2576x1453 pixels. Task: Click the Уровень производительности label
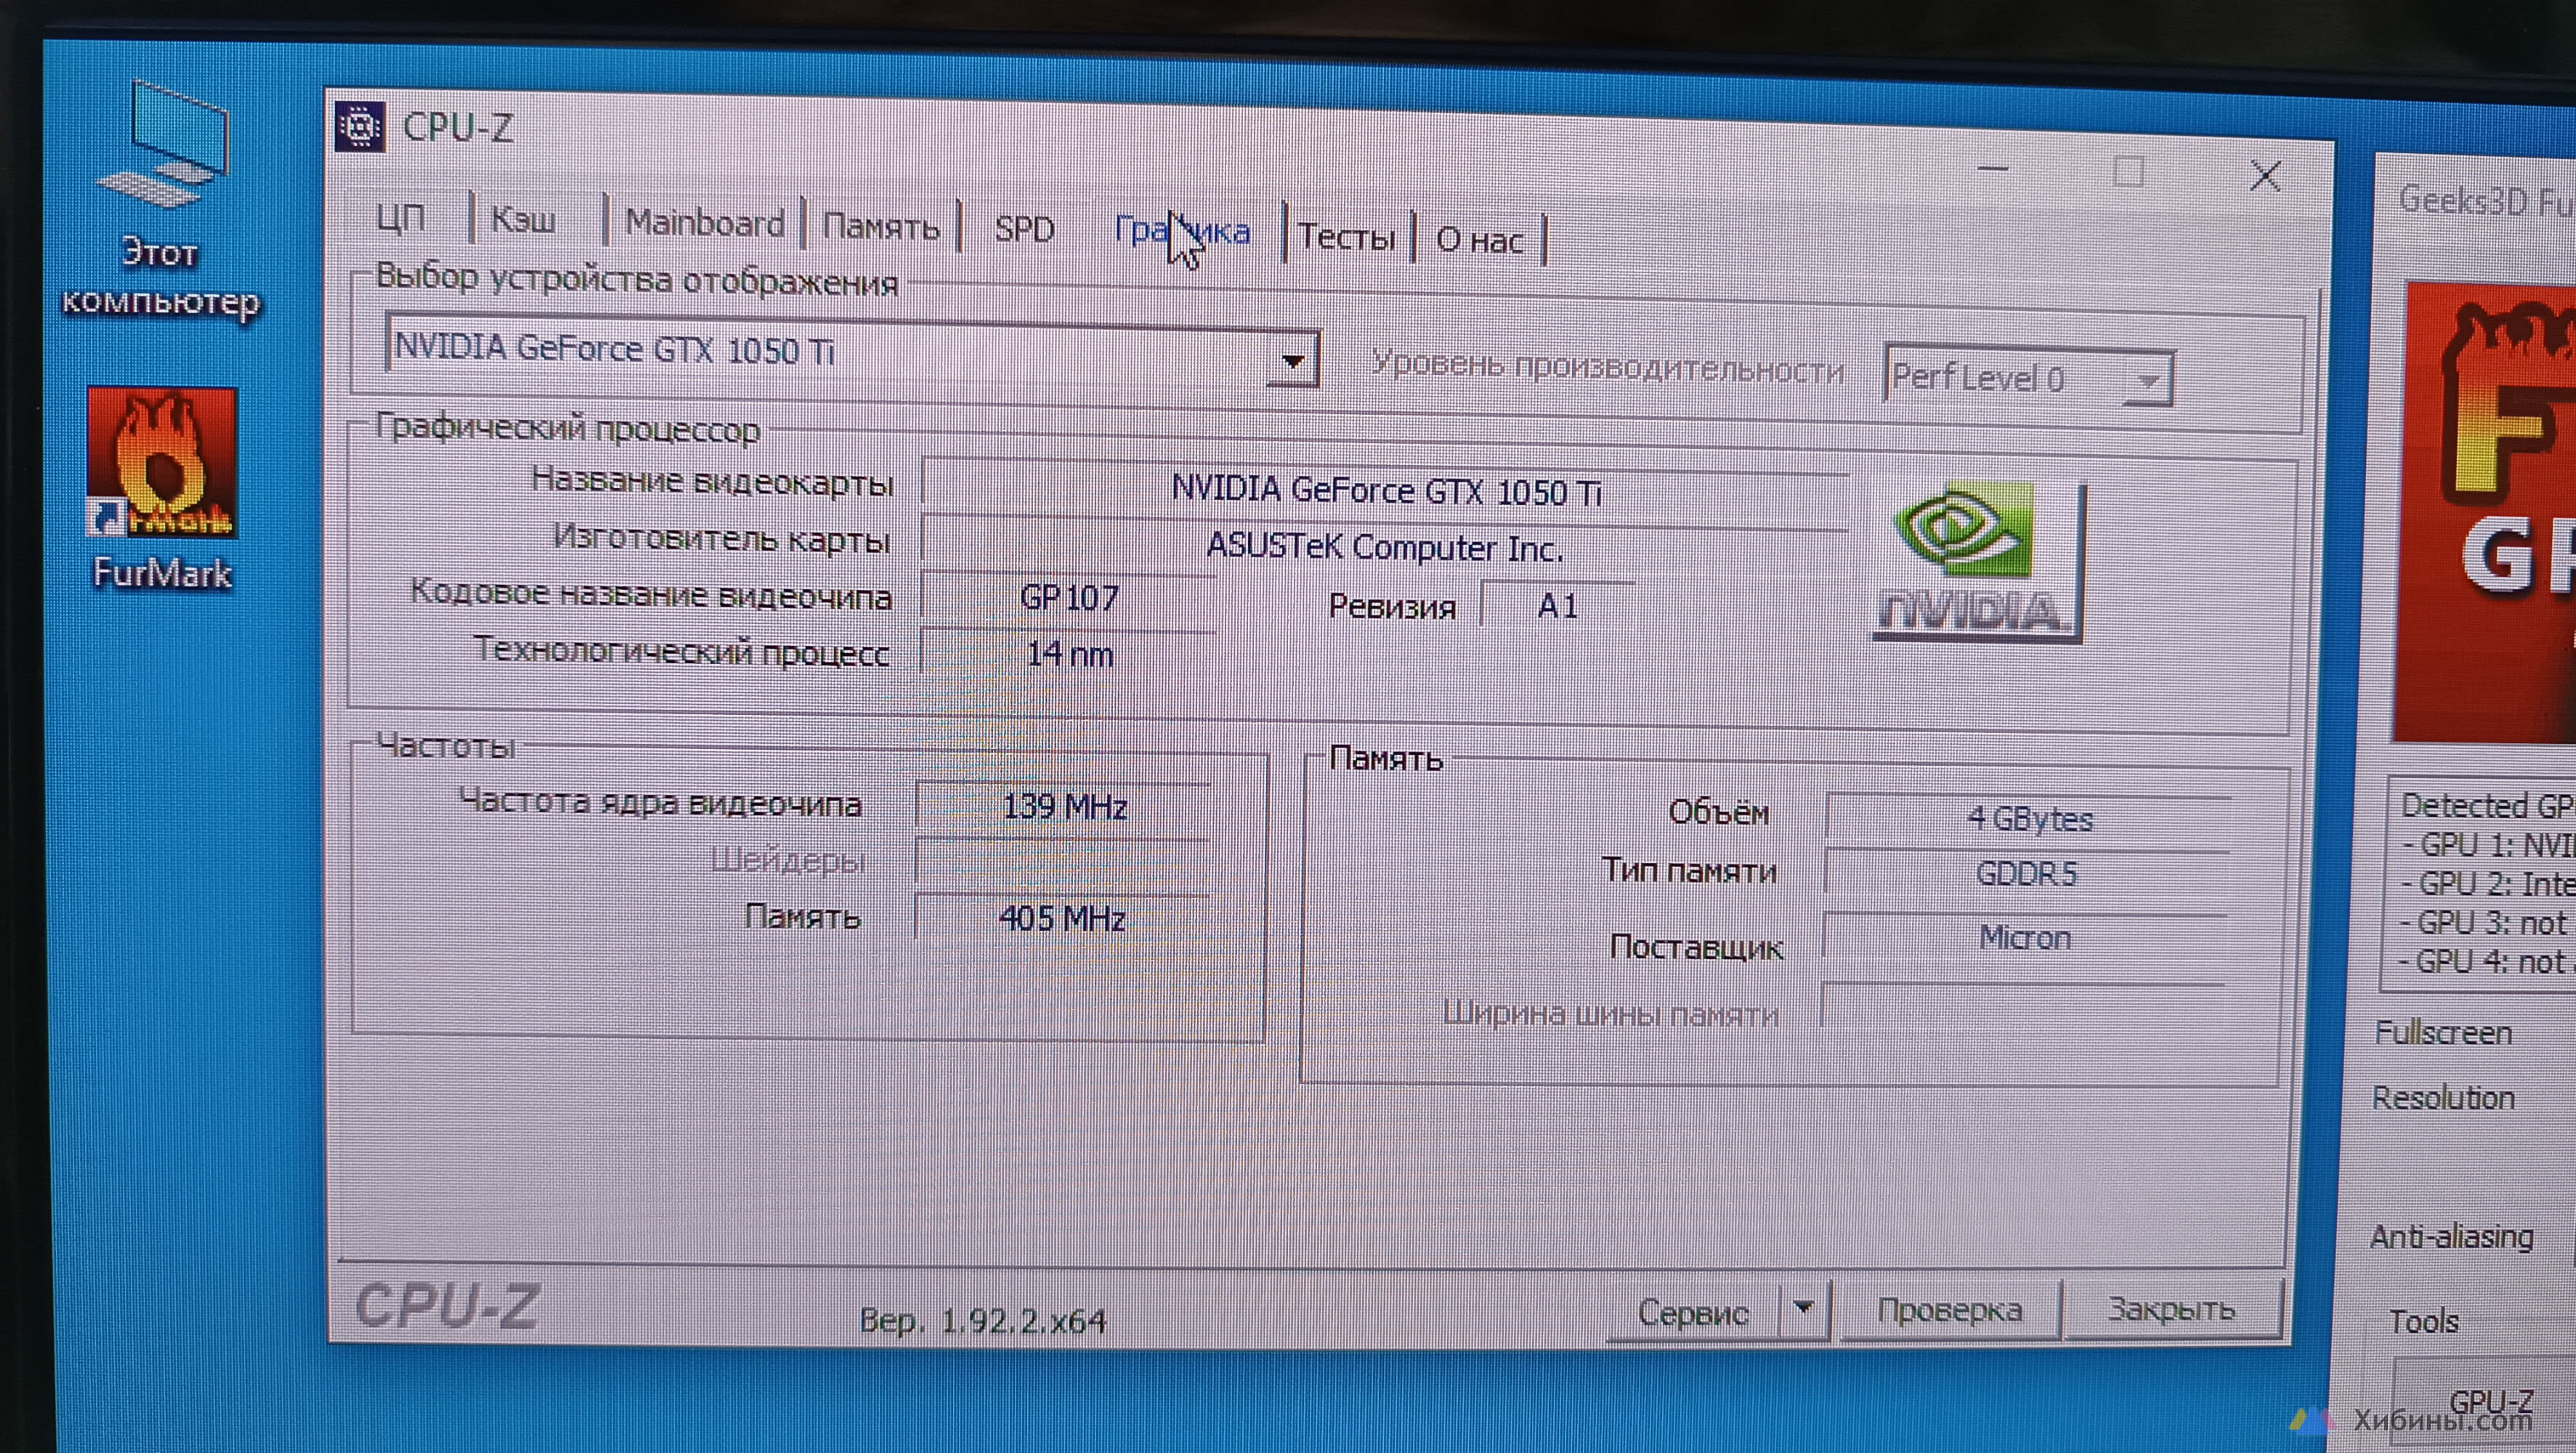click(1607, 367)
